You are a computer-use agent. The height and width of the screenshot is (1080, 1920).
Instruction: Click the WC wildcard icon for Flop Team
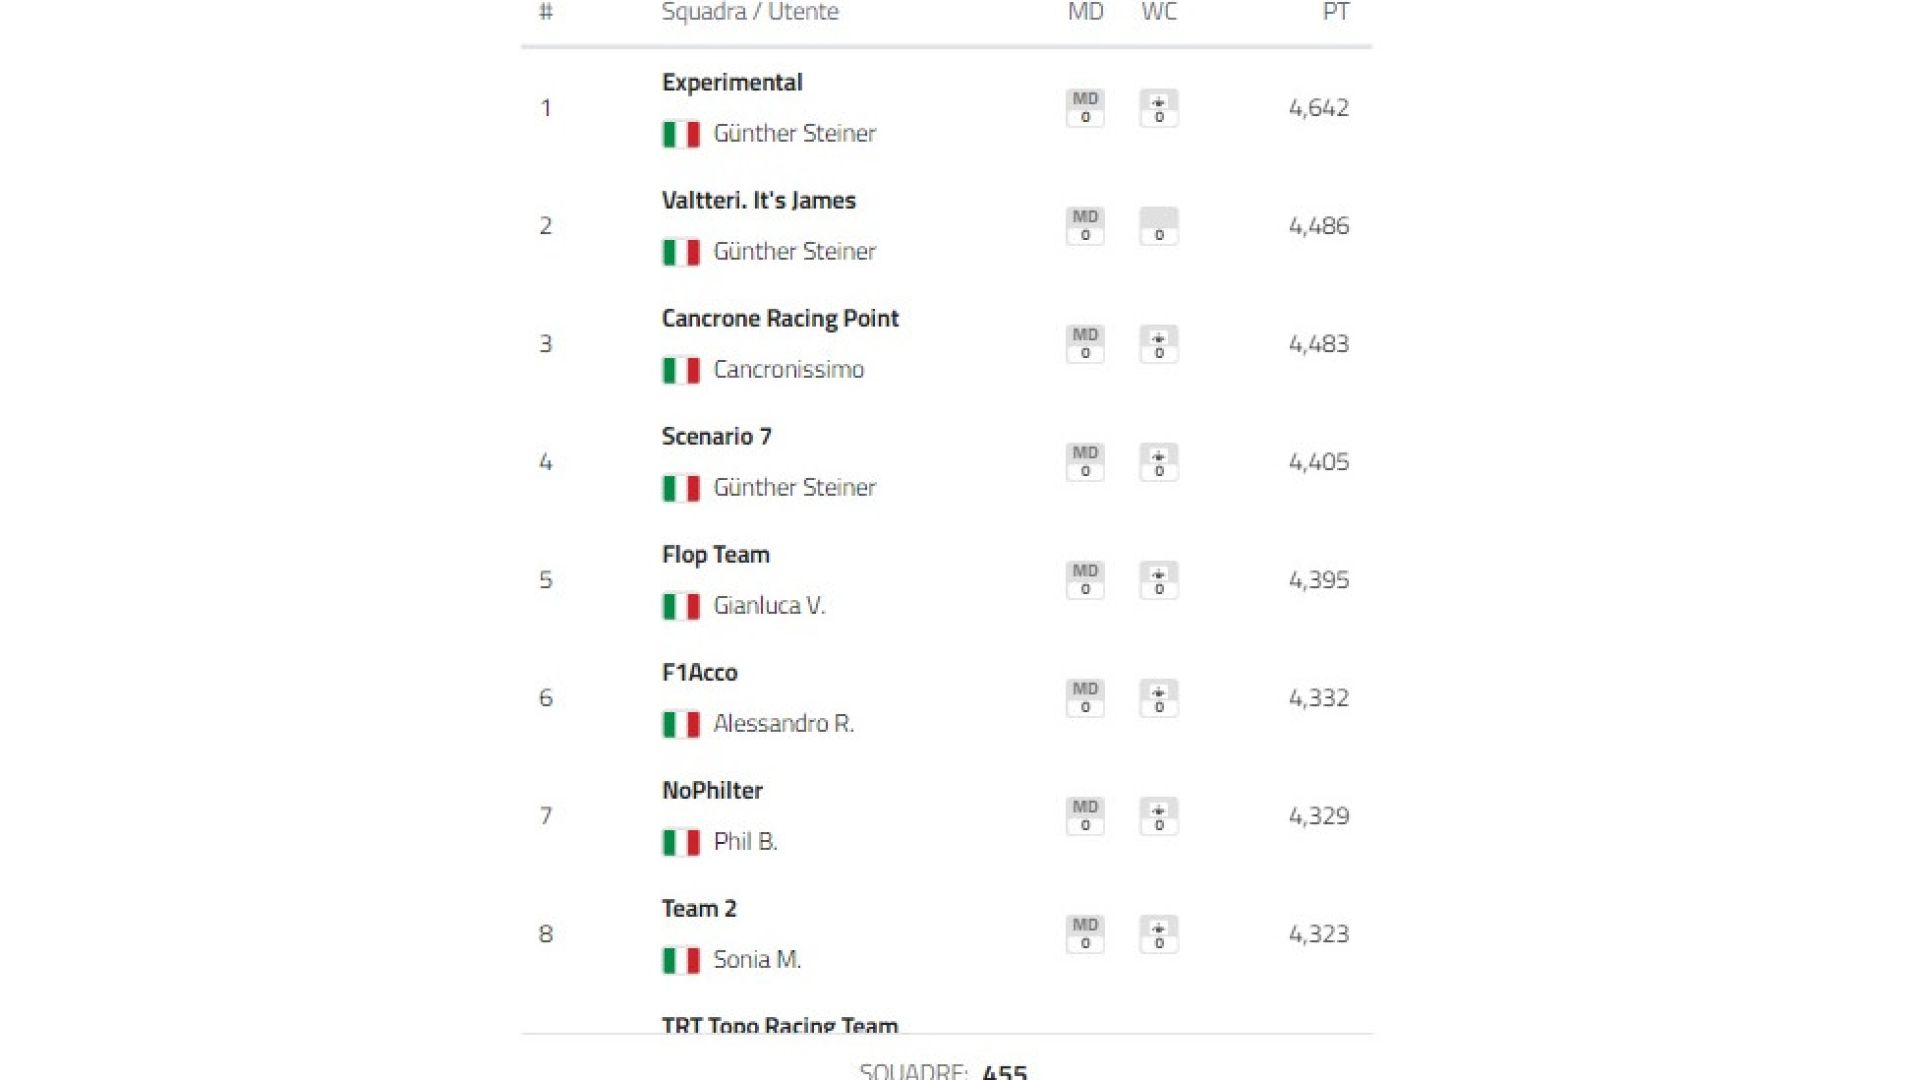(x=1159, y=580)
